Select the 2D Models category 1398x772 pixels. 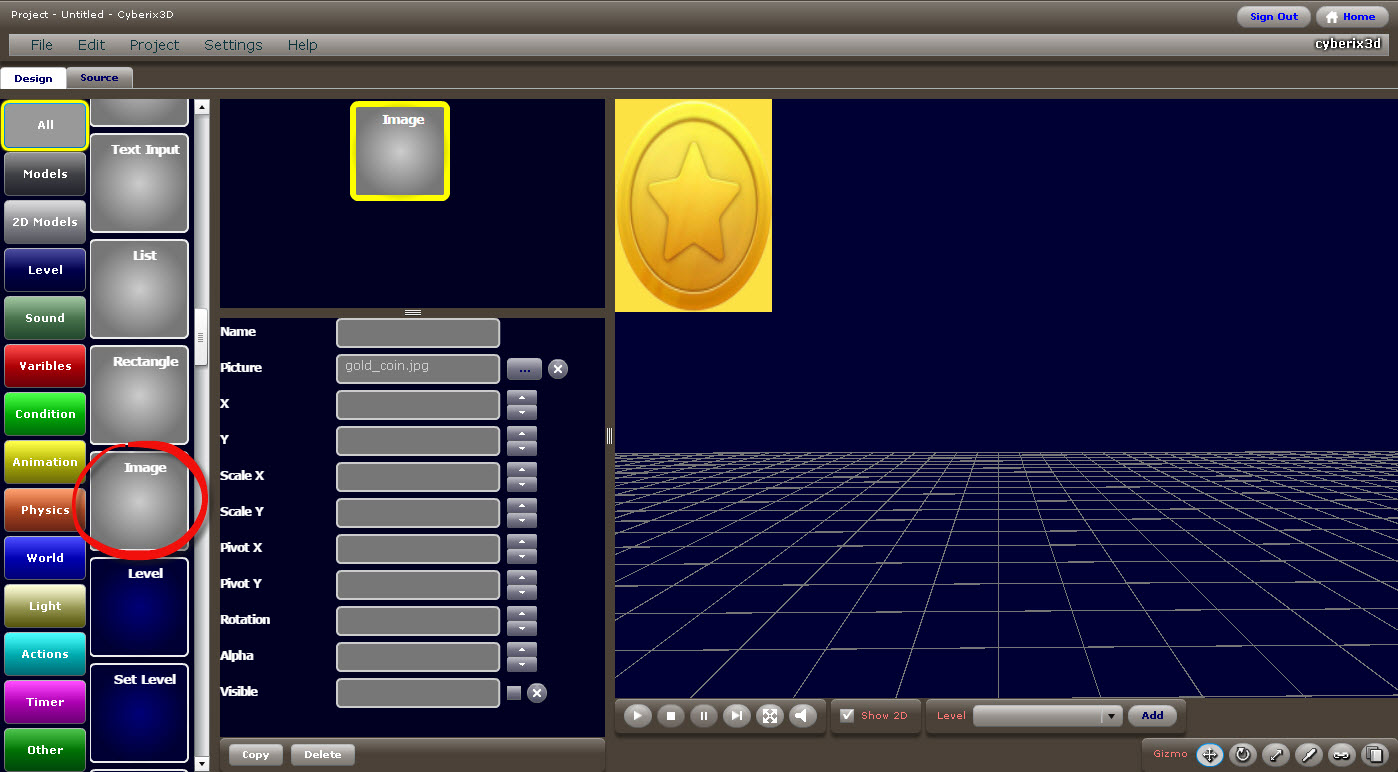[45, 222]
